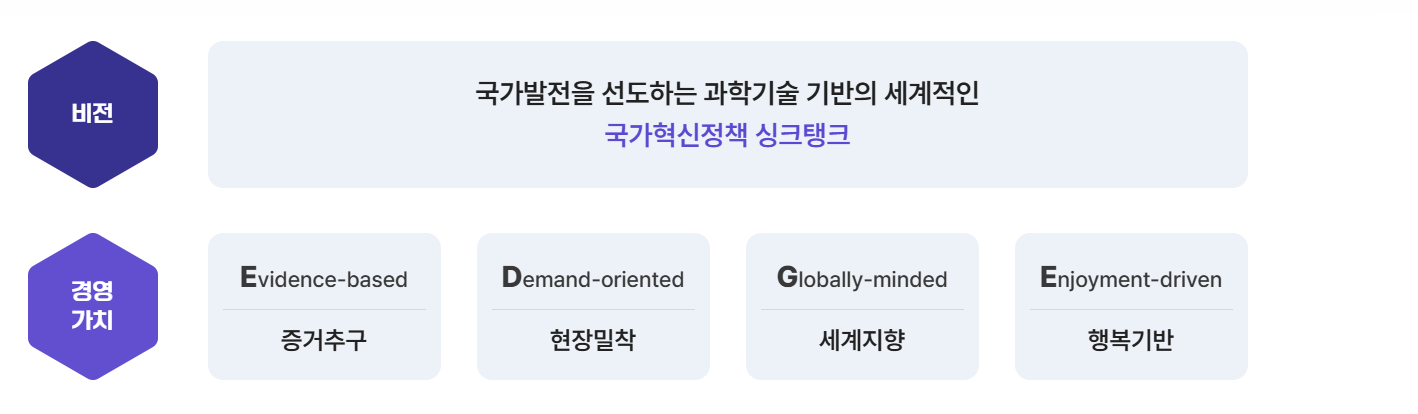Click the divider line in Enjoyment-driven card
Image resolution: width=1418 pixels, height=414 pixels.
pyautogui.click(x=1131, y=310)
